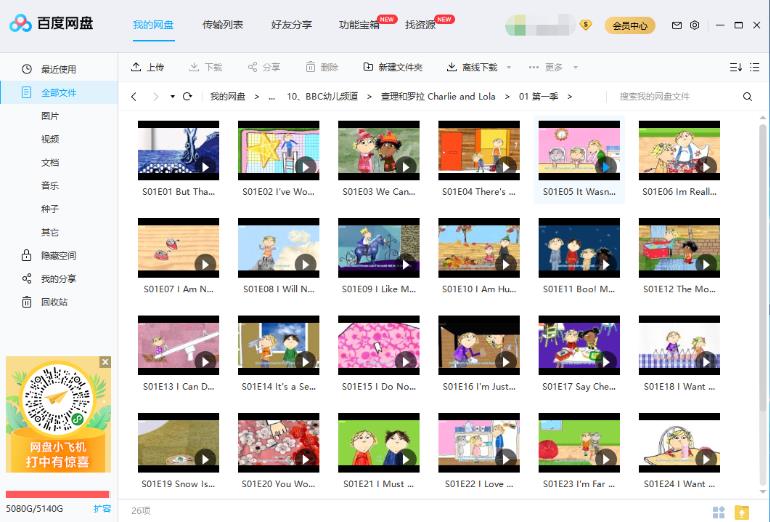This screenshot has width=770, height=522.
Task: Go forward with the right arrow
Action: 156,97
